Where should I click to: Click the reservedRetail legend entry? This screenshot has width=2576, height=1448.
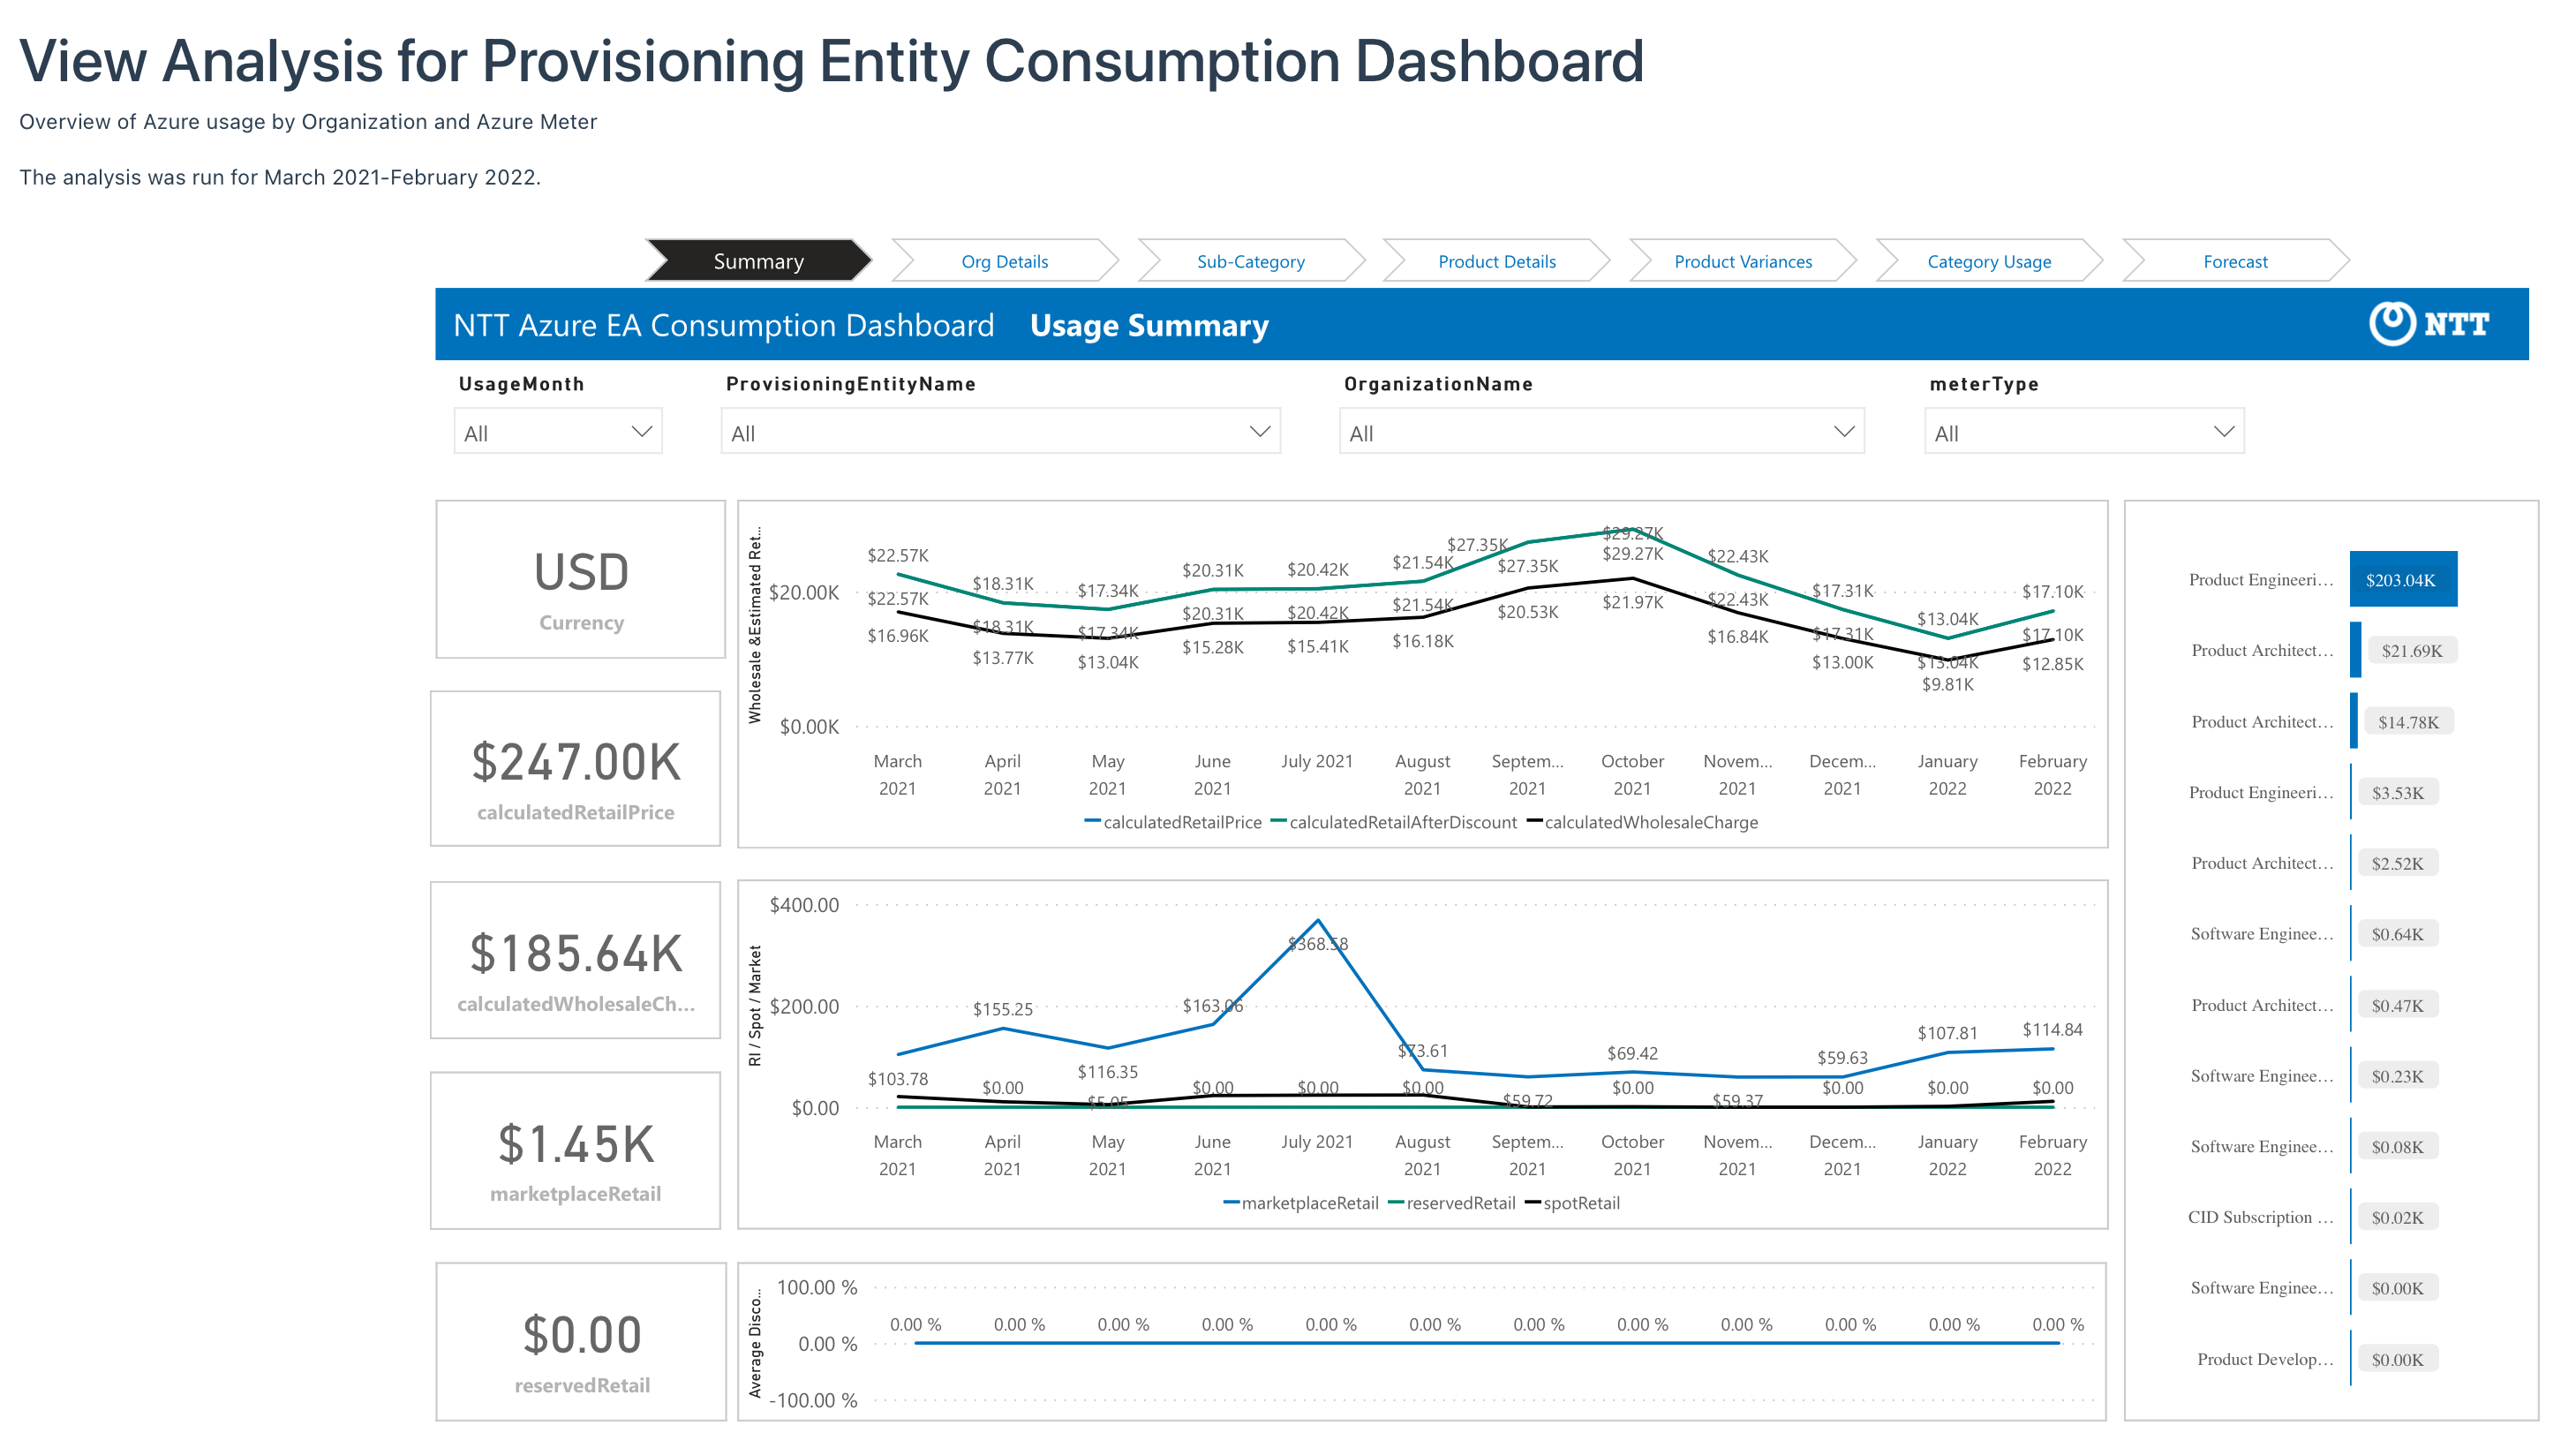tap(1452, 1203)
